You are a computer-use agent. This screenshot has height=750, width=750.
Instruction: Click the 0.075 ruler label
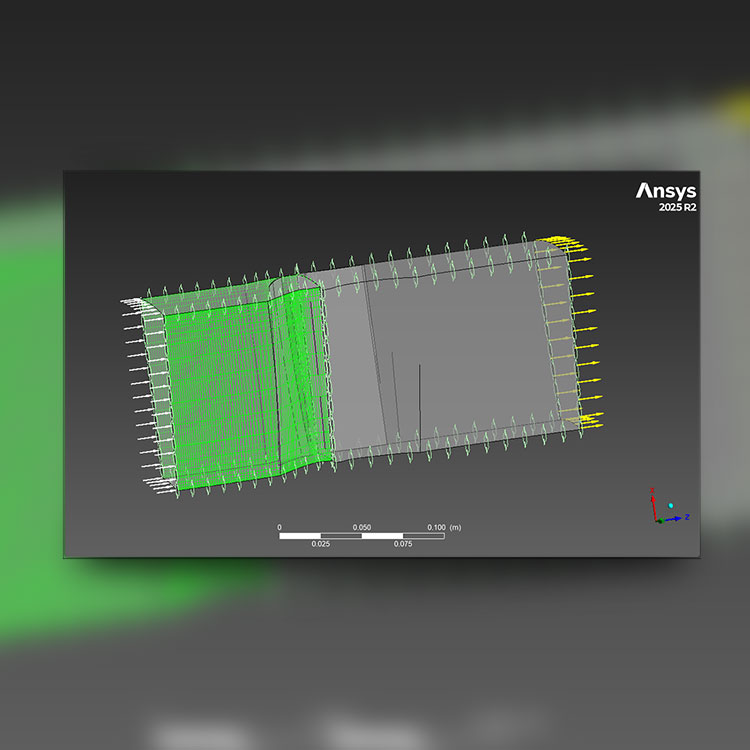tap(402, 545)
